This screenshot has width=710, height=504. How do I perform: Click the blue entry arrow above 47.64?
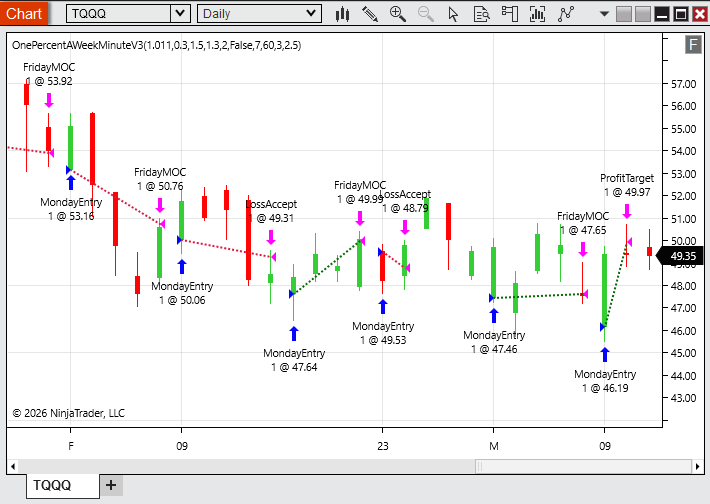[x=294, y=334]
